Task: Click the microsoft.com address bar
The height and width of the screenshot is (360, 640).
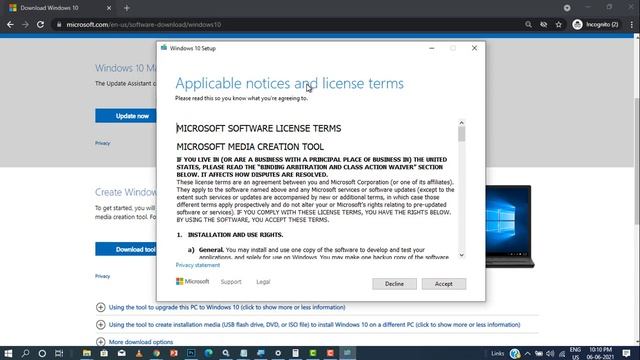Action: [286, 24]
